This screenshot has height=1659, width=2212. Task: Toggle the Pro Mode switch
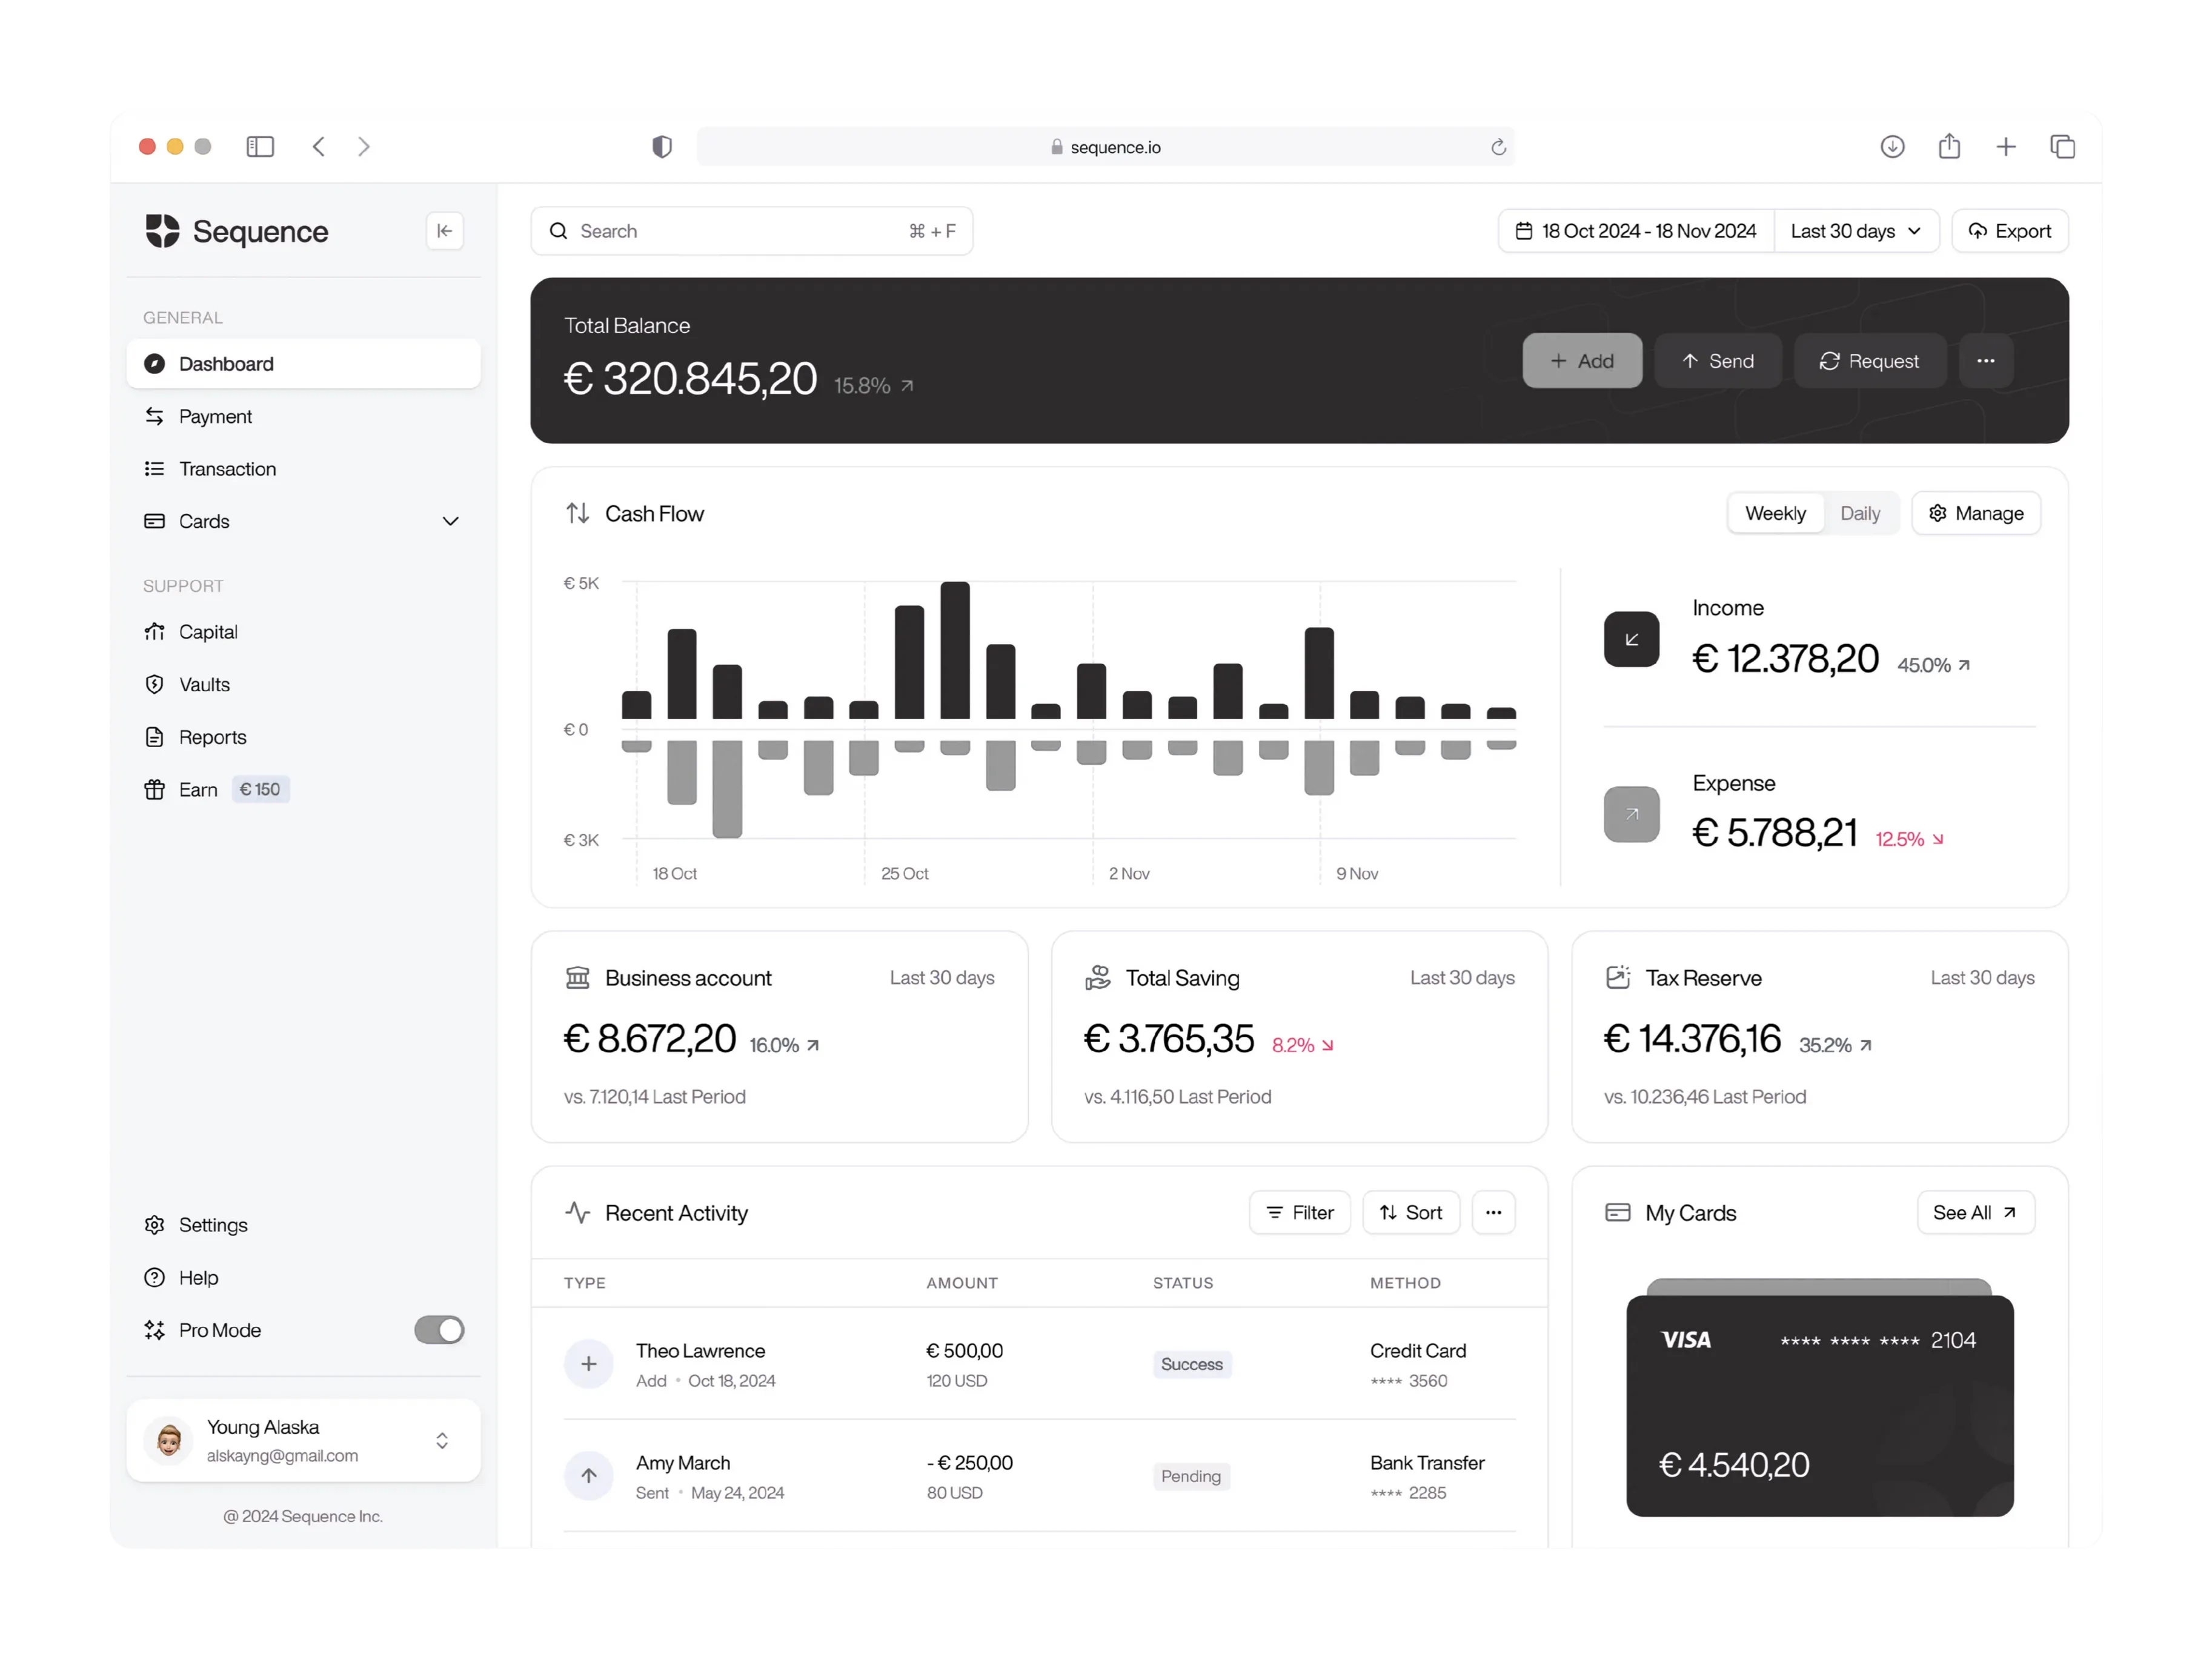tap(439, 1330)
